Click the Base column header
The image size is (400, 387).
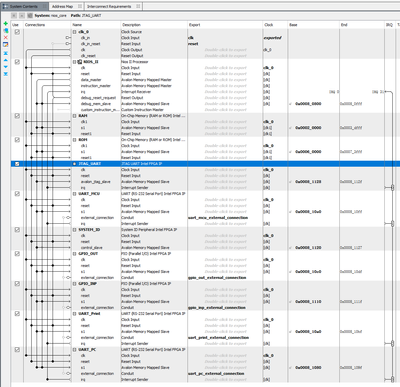tap(293, 25)
